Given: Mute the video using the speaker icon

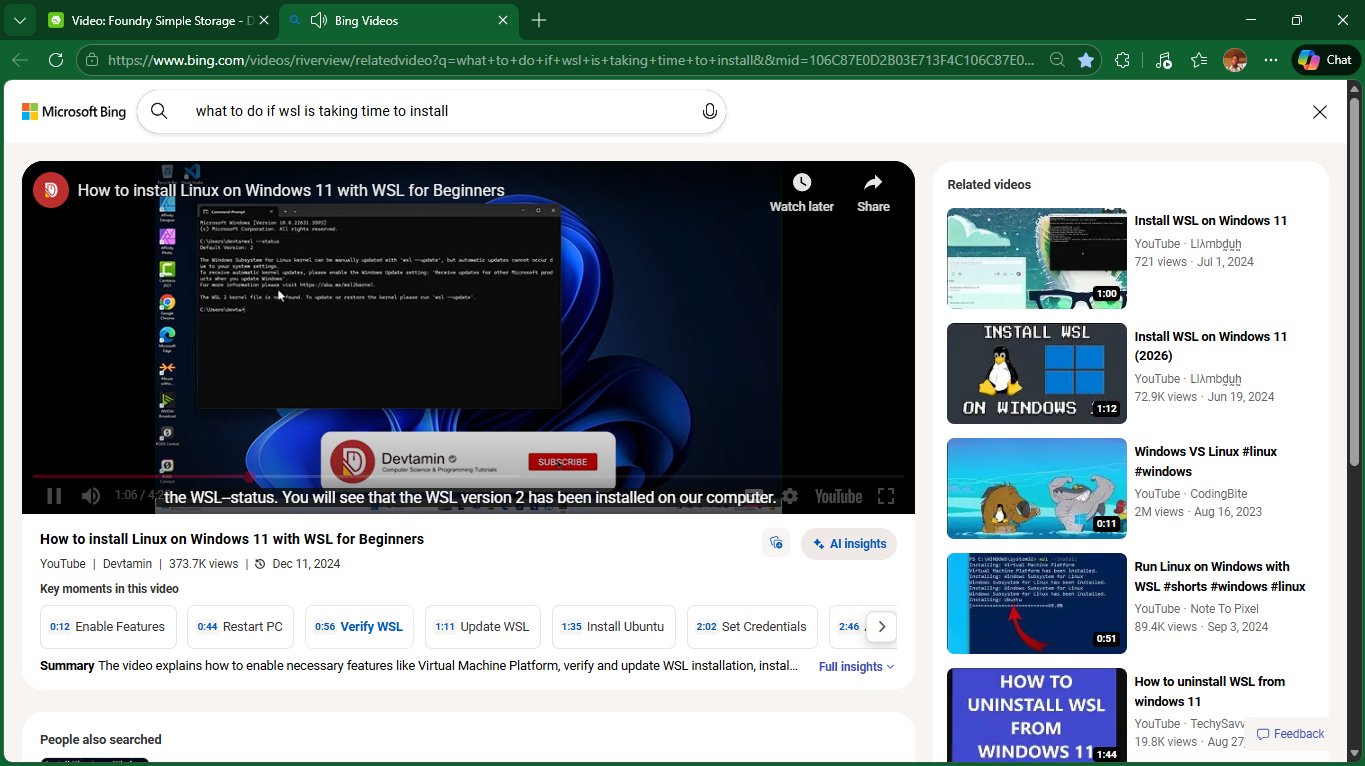Looking at the screenshot, I should click(x=91, y=496).
